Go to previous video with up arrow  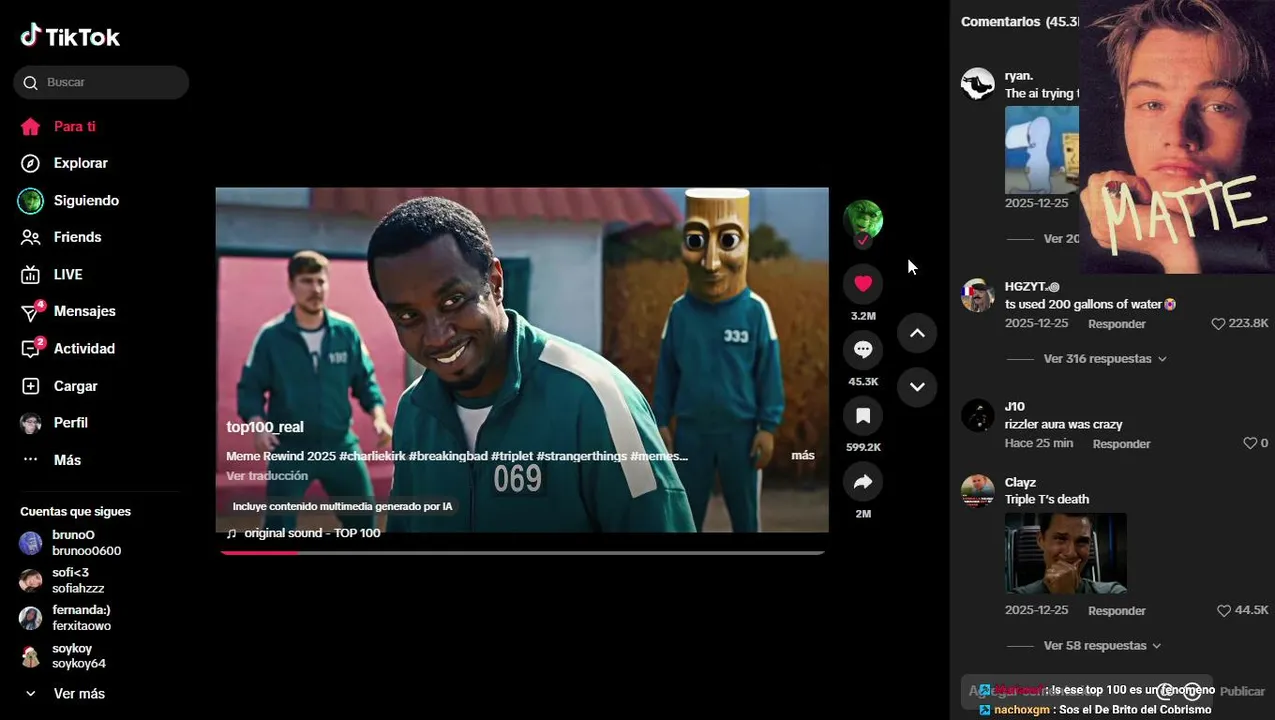point(917,333)
